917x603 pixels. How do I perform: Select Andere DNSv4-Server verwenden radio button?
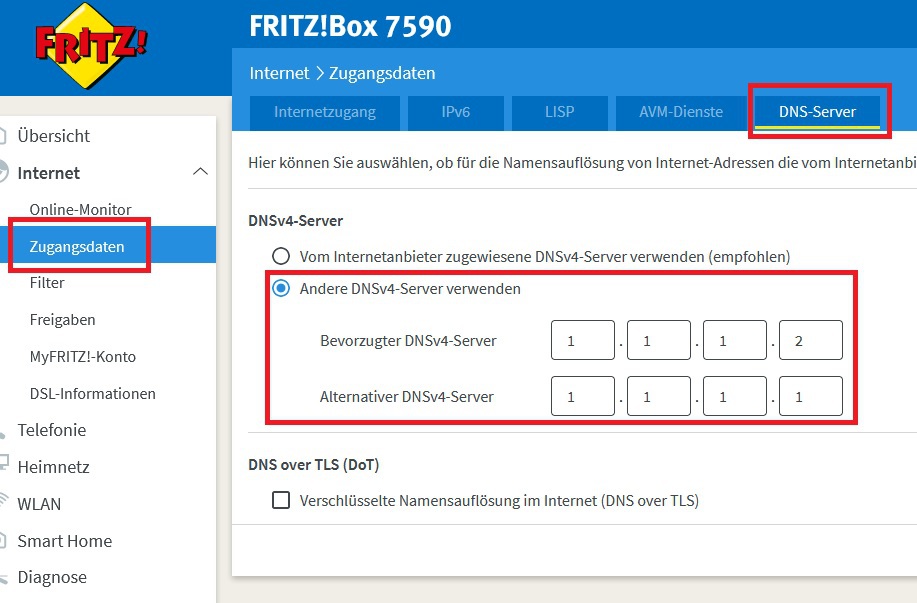[281, 288]
